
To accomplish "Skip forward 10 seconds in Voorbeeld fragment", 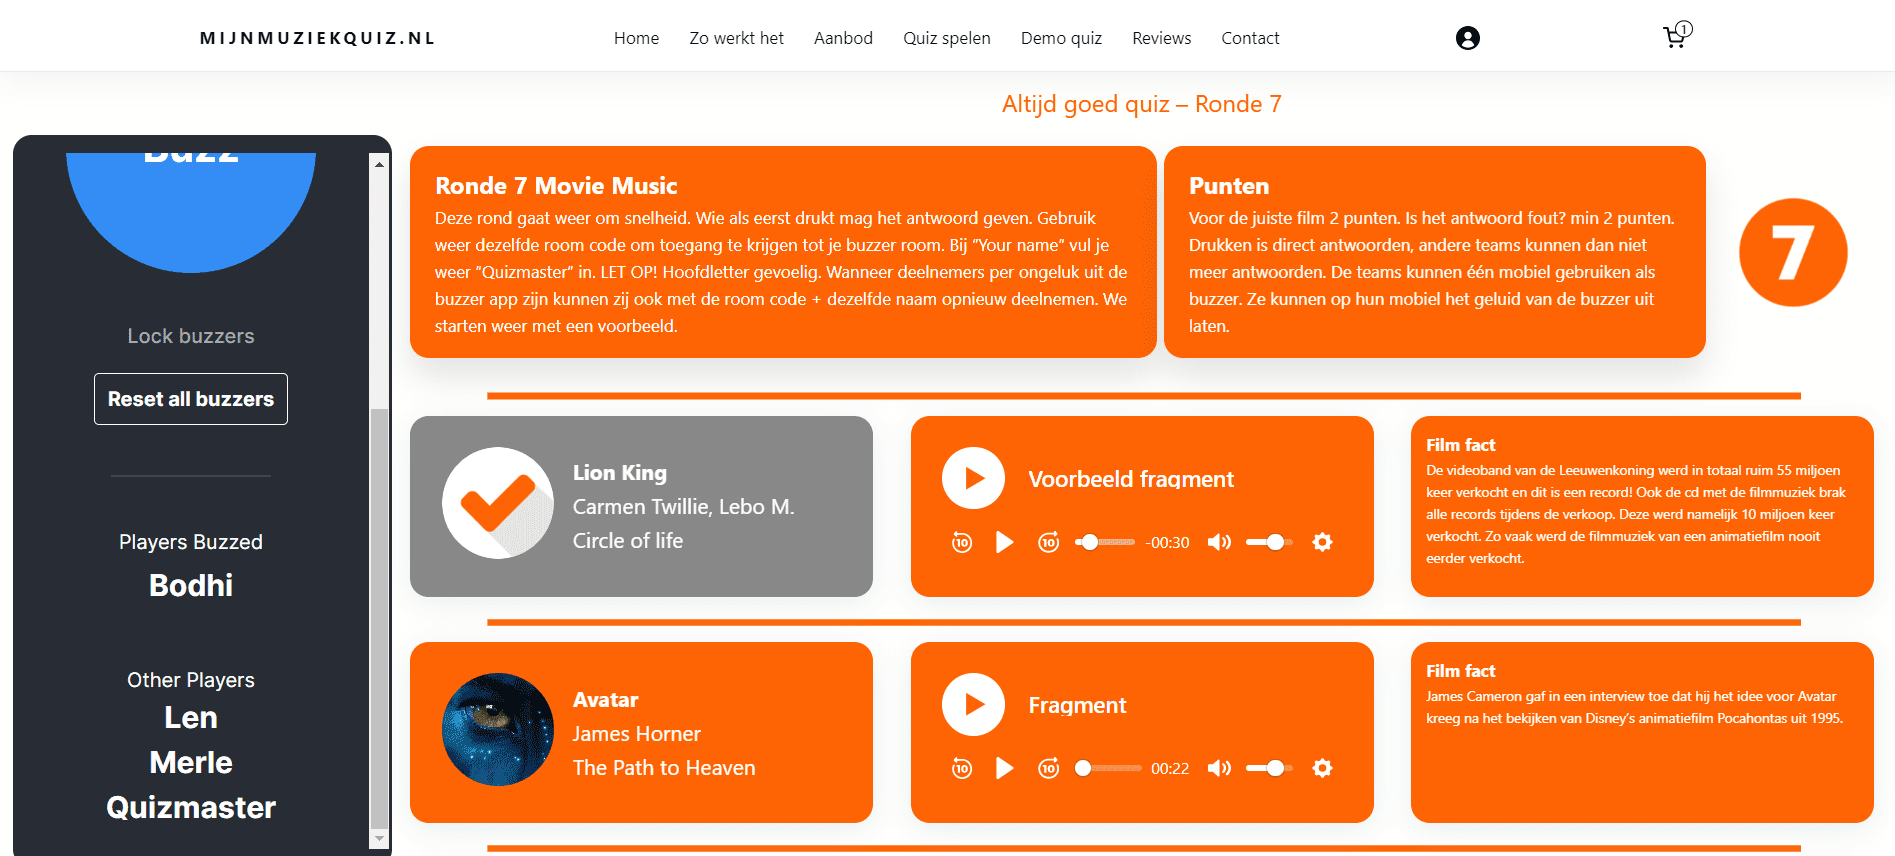I will [1048, 542].
